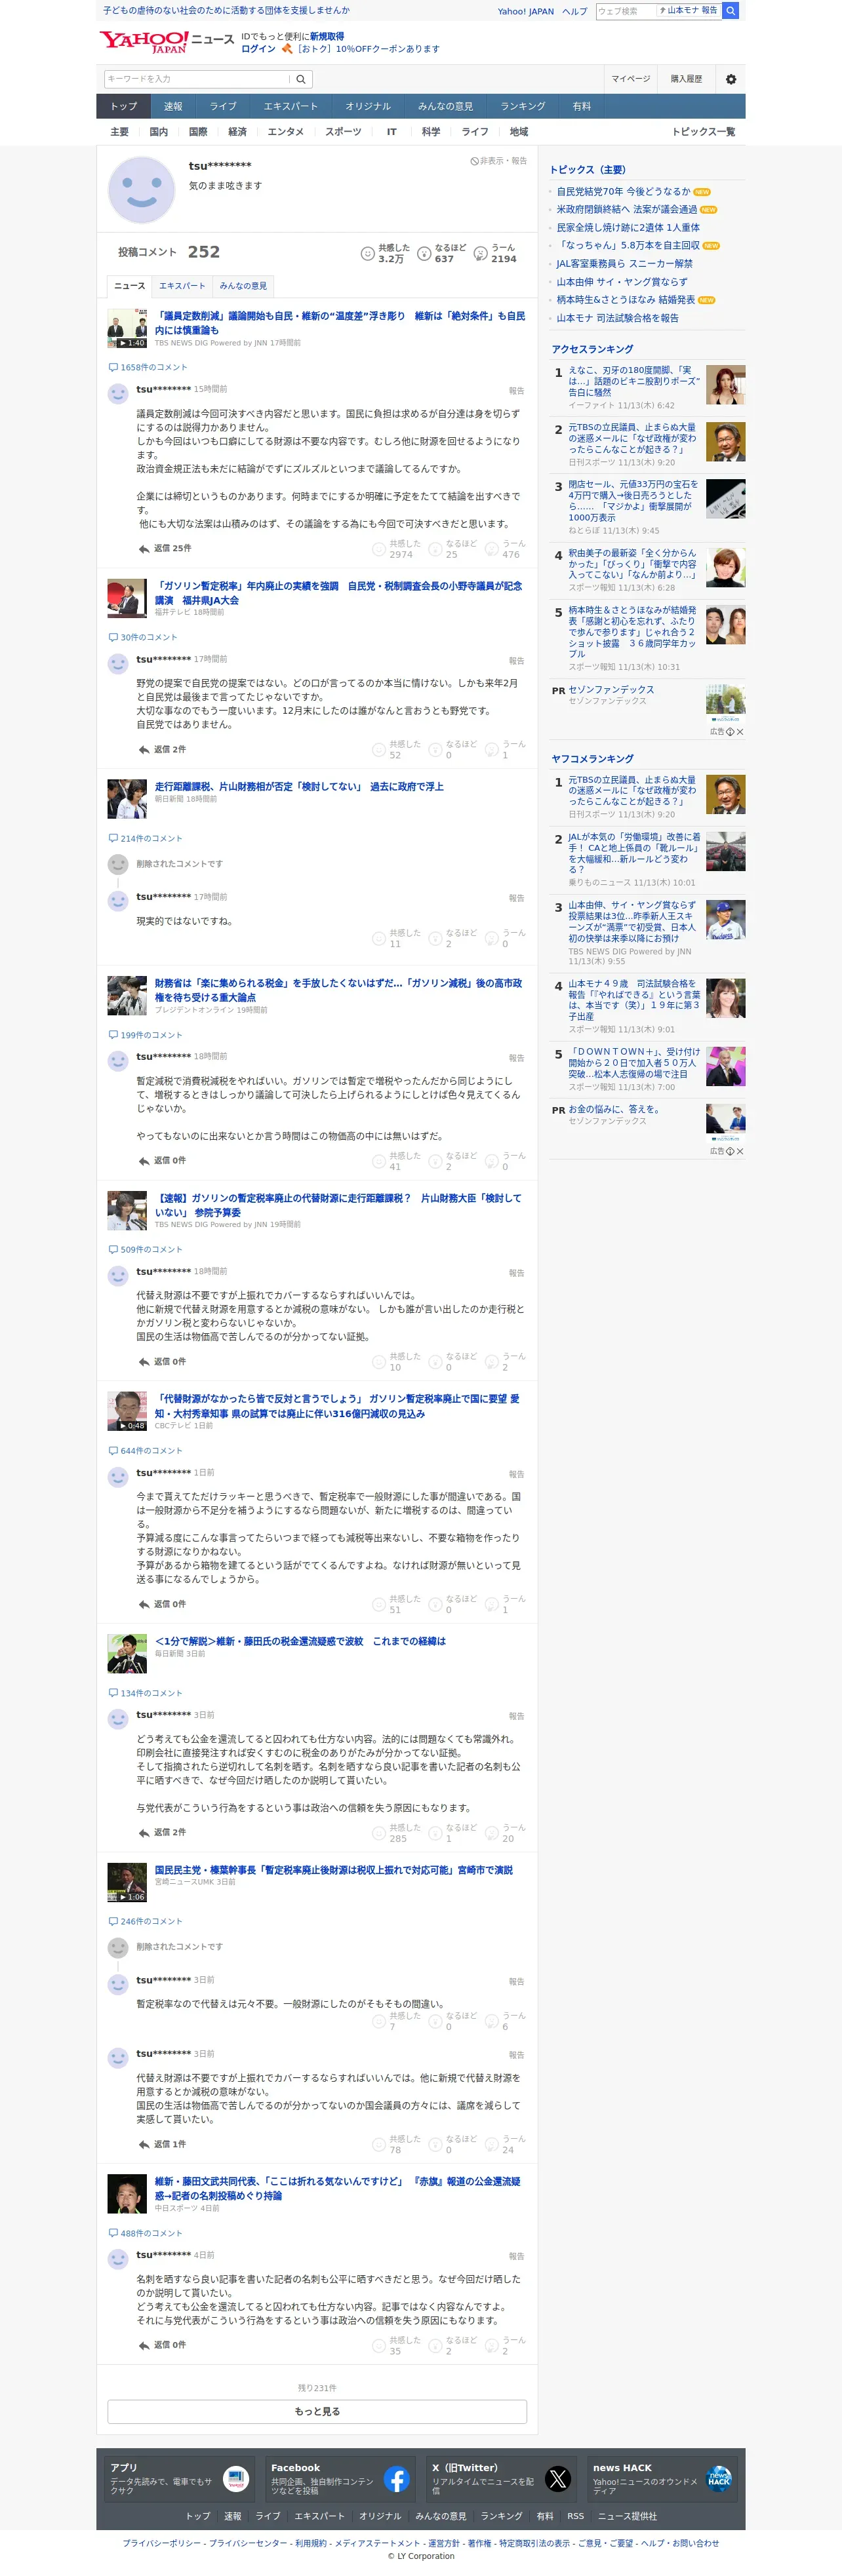Click reply arrow on first 返信 2件 comment
Image resolution: width=842 pixels, height=2576 pixels.
coord(144,749)
